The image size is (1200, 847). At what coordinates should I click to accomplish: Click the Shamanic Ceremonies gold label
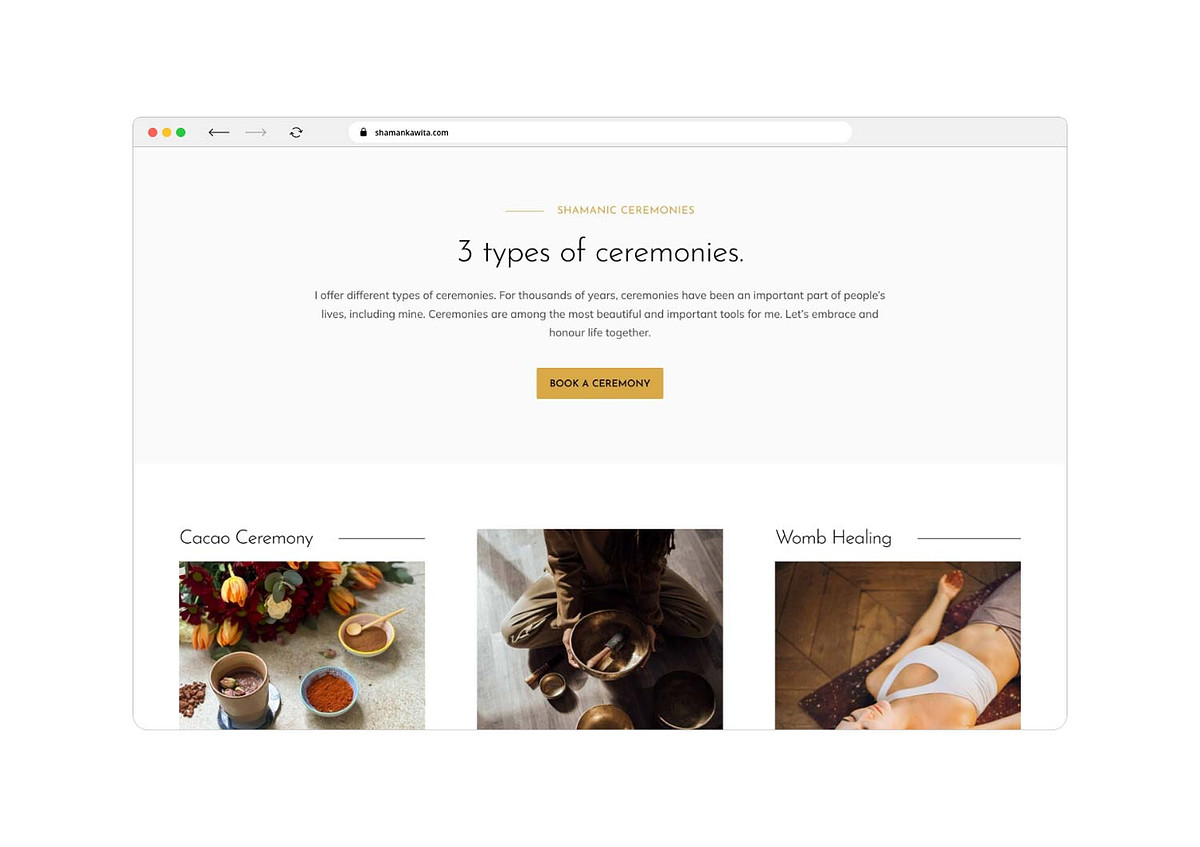pos(626,210)
